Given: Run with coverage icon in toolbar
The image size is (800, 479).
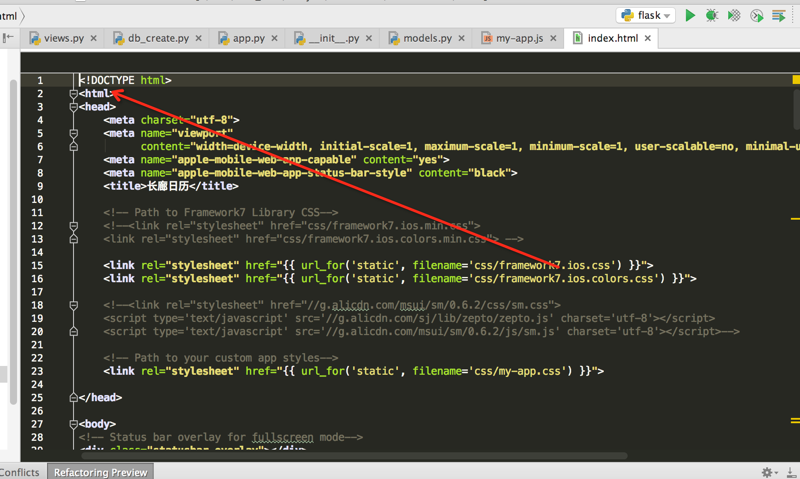Looking at the screenshot, I should (734, 16).
